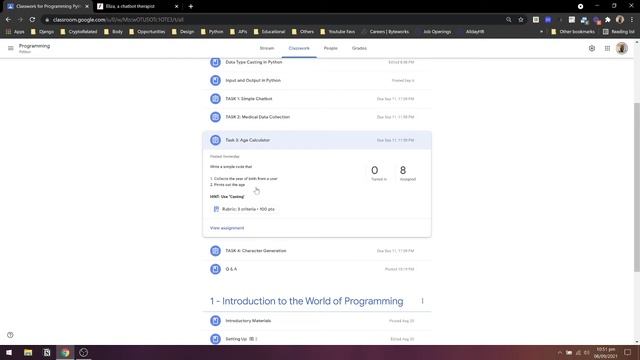This screenshot has width=640, height=360.
Task: Open the Google account avatar in Classroom header
Action: pos(622,48)
